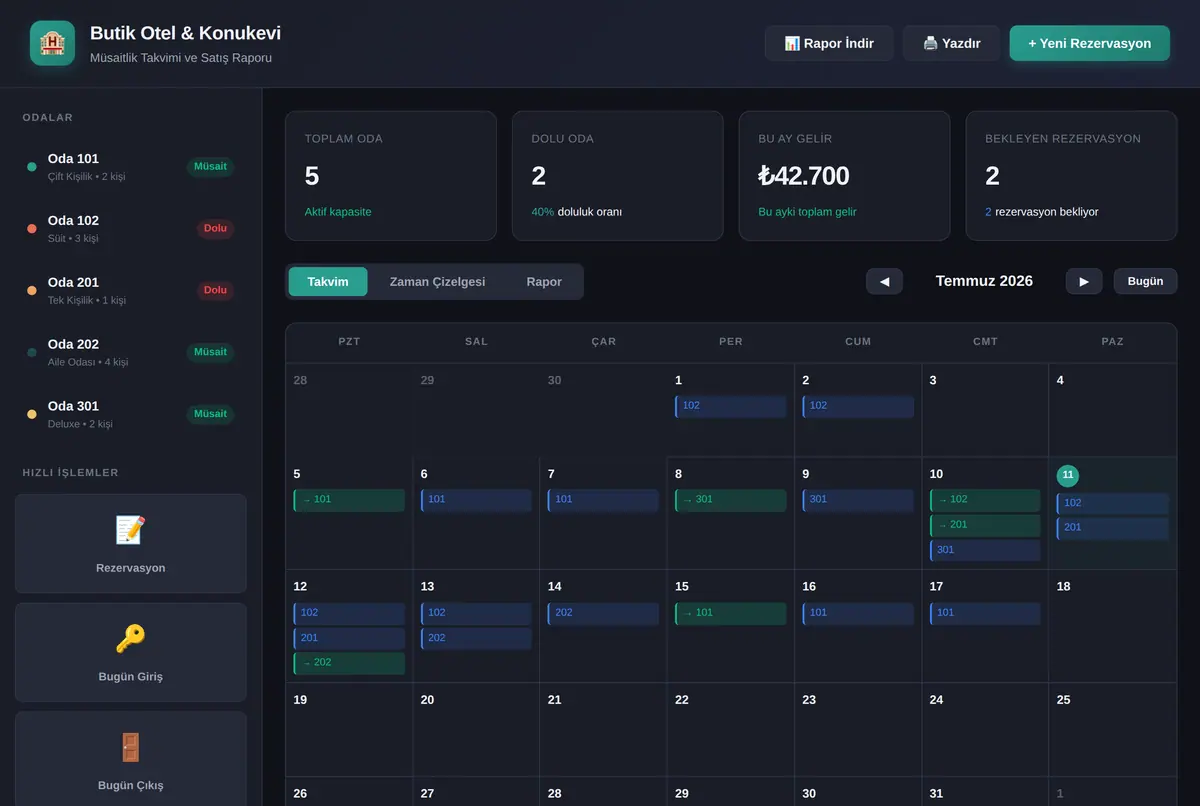The height and width of the screenshot is (806, 1200).
Task: Jump to today with Bugün button
Action: pyautogui.click(x=1145, y=281)
